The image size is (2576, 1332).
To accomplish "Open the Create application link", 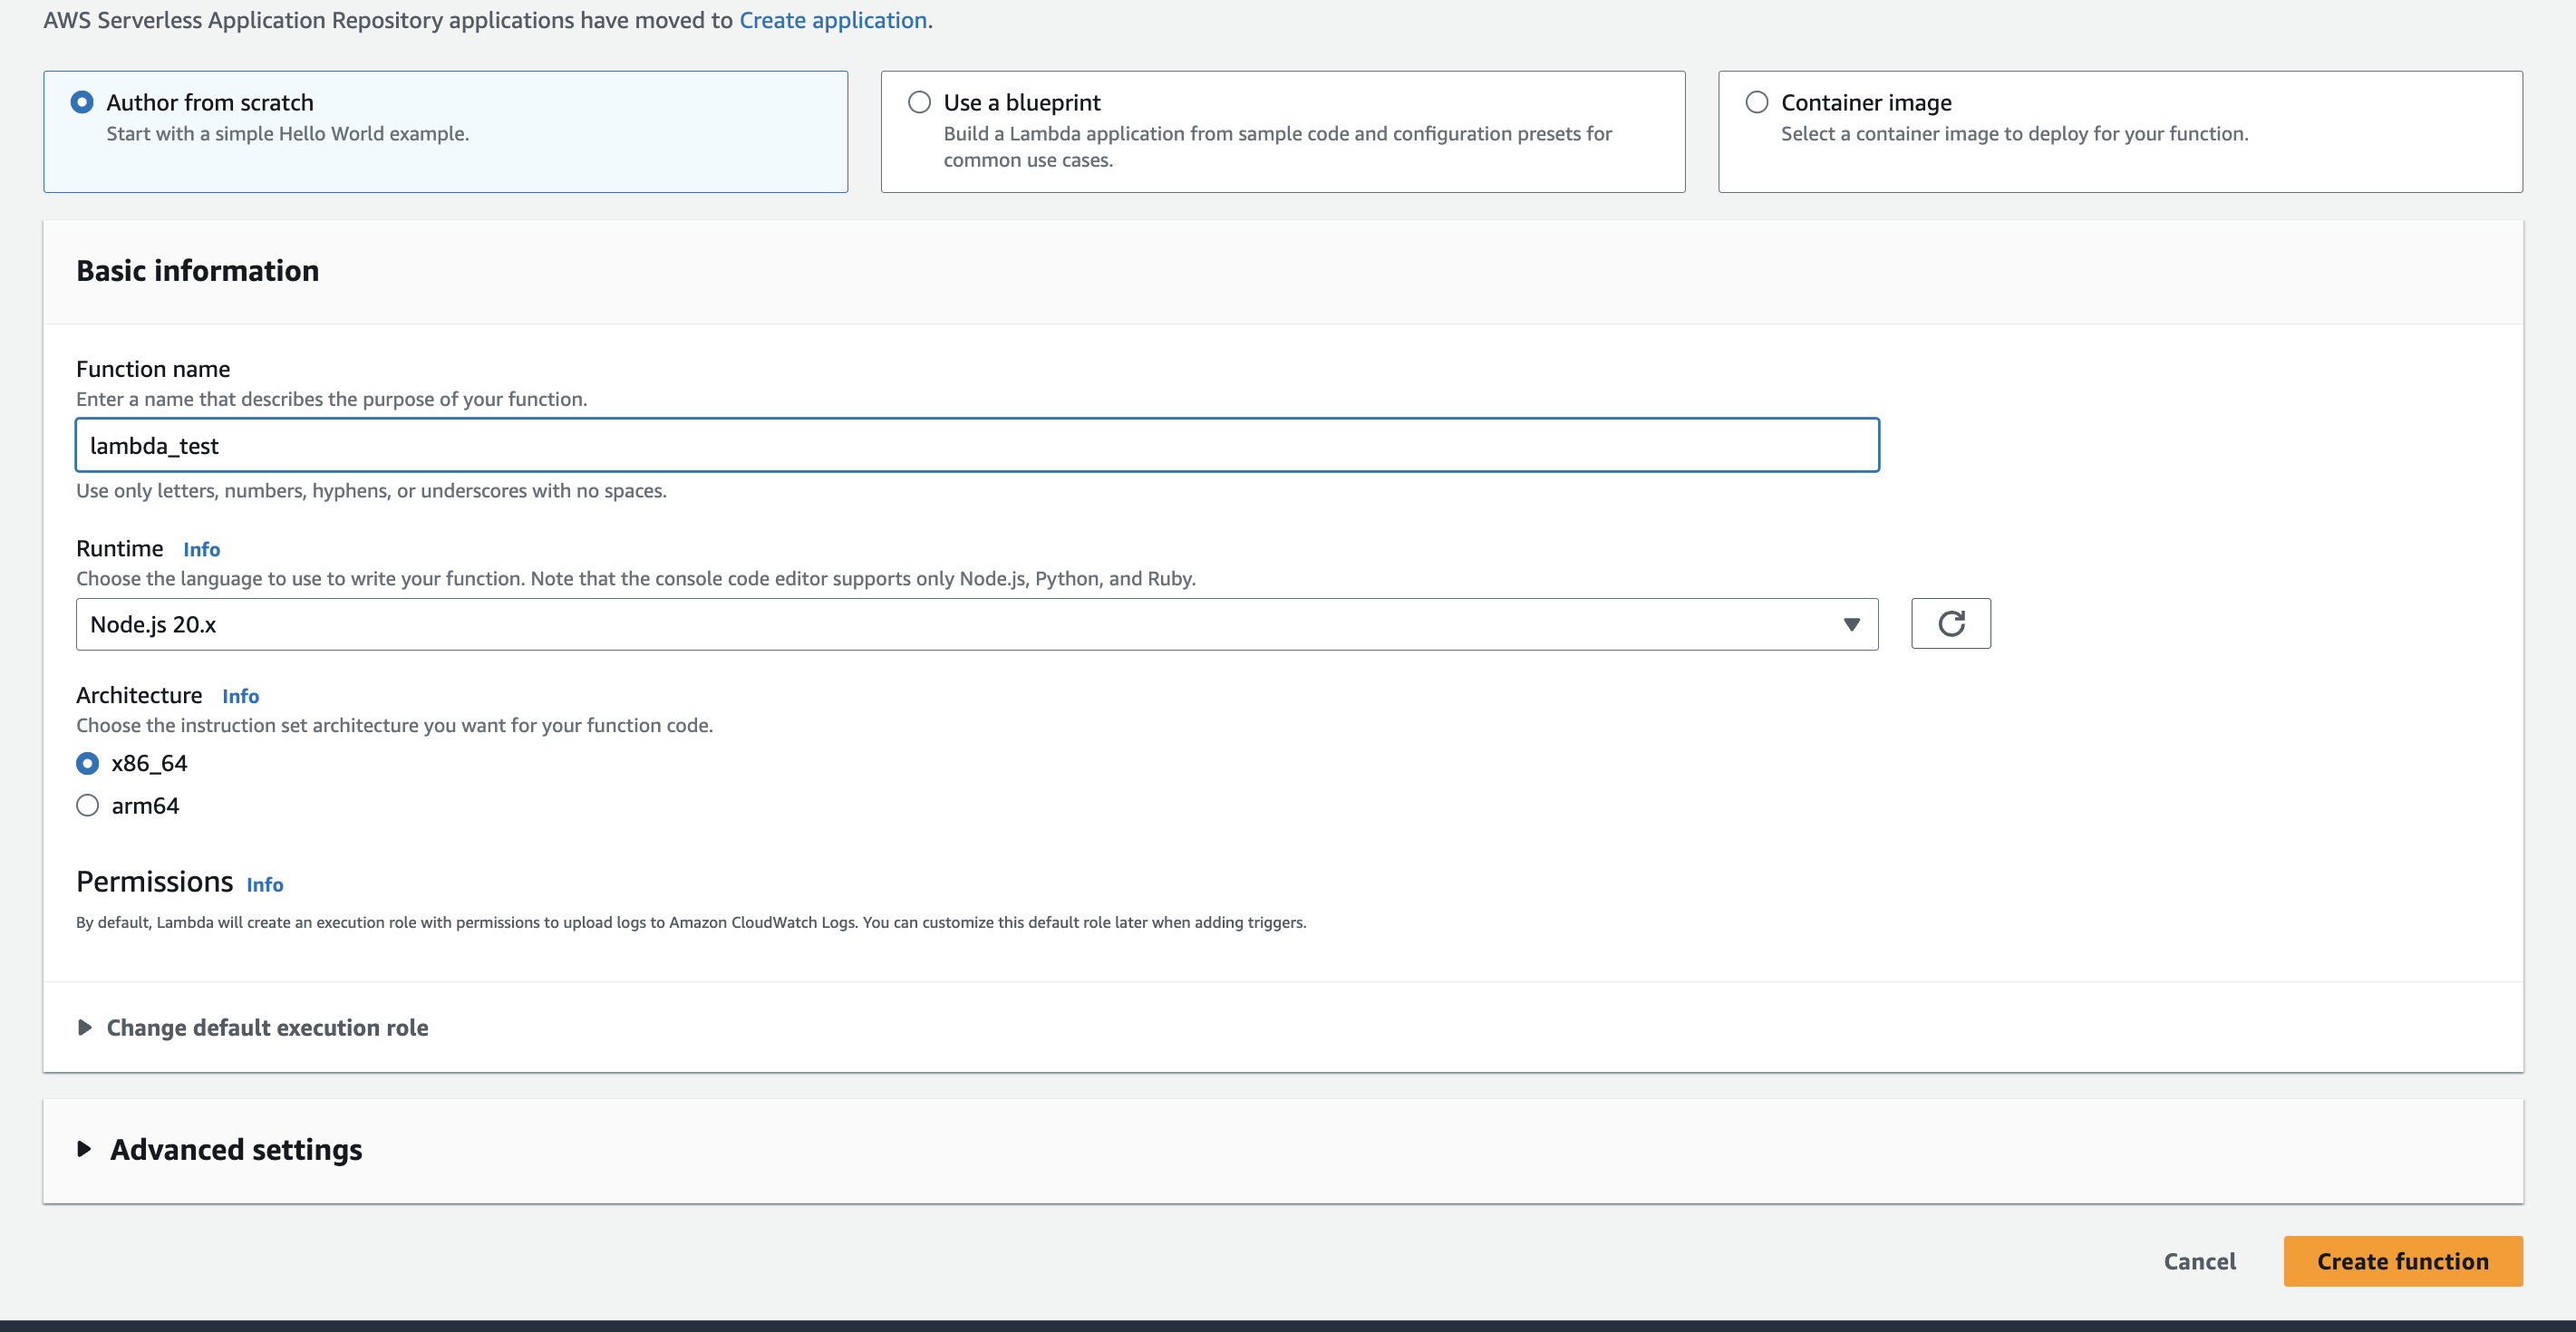I will pyautogui.click(x=832, y=21).
